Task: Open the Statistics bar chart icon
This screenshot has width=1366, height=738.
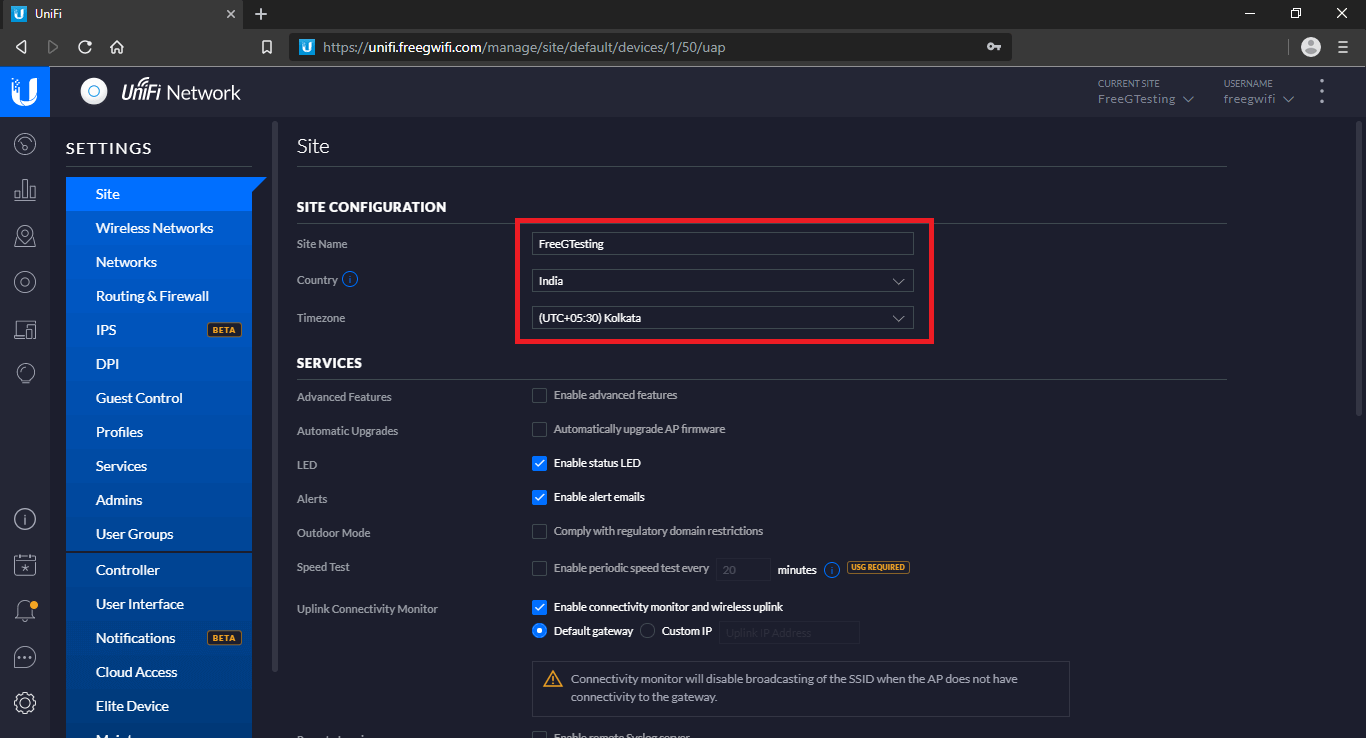Action: (x=25, y=190)
